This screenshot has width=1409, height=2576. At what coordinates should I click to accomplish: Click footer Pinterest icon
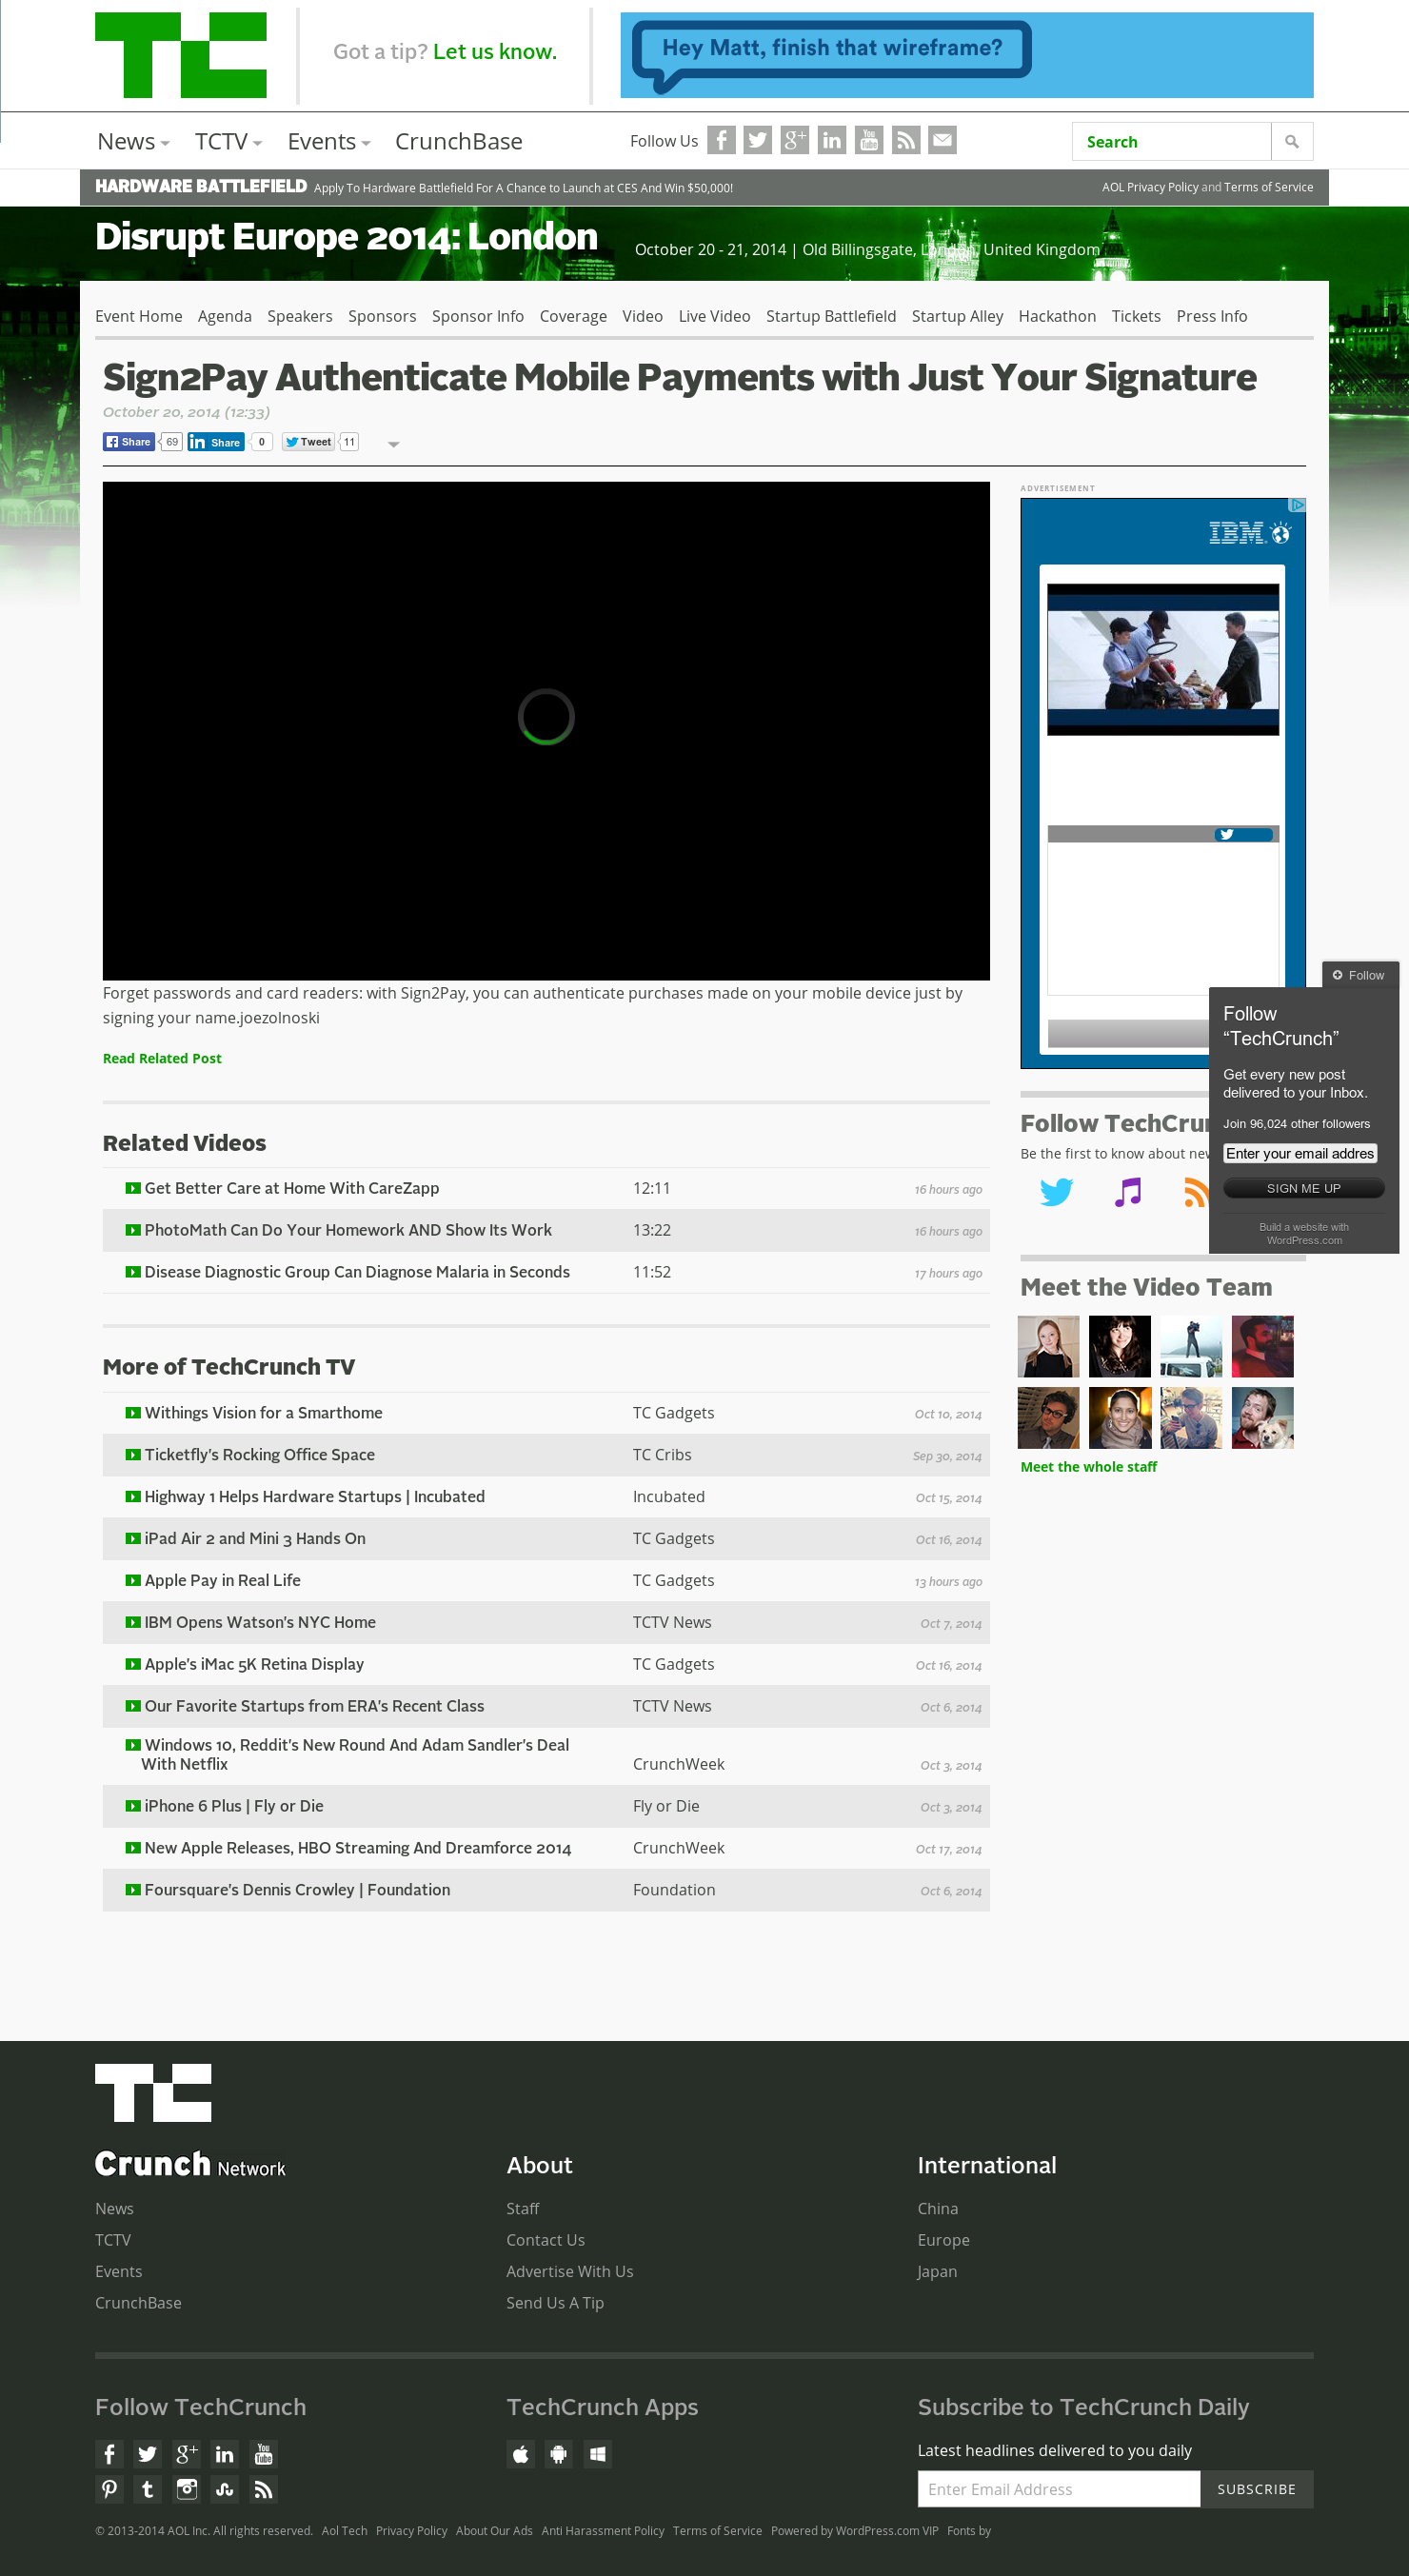click(109, 2489)
